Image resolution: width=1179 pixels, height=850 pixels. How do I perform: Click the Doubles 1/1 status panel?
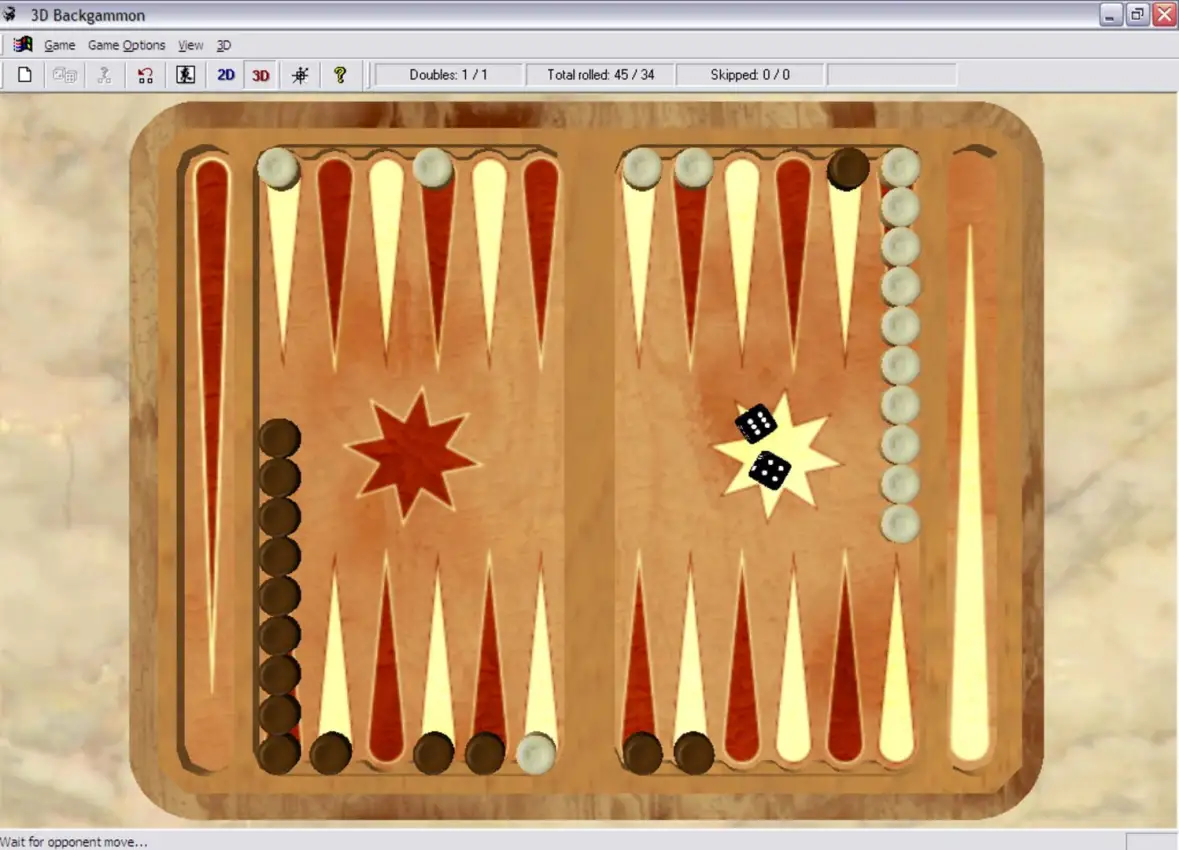point(449,74)
